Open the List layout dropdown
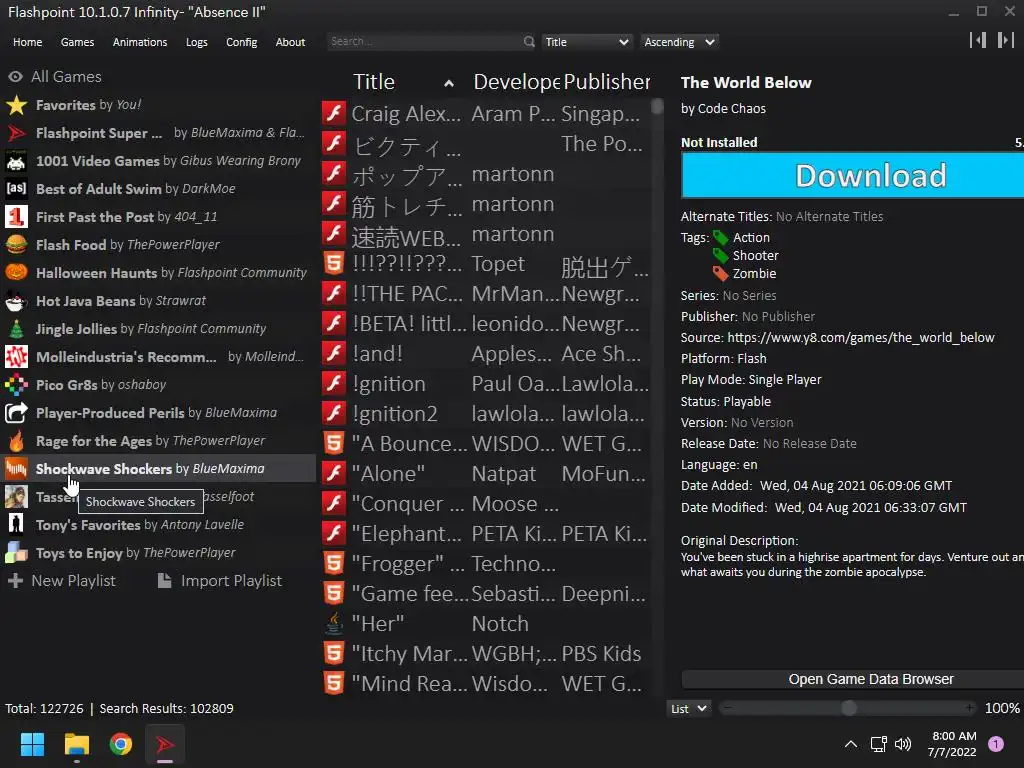 pos(688,709)
